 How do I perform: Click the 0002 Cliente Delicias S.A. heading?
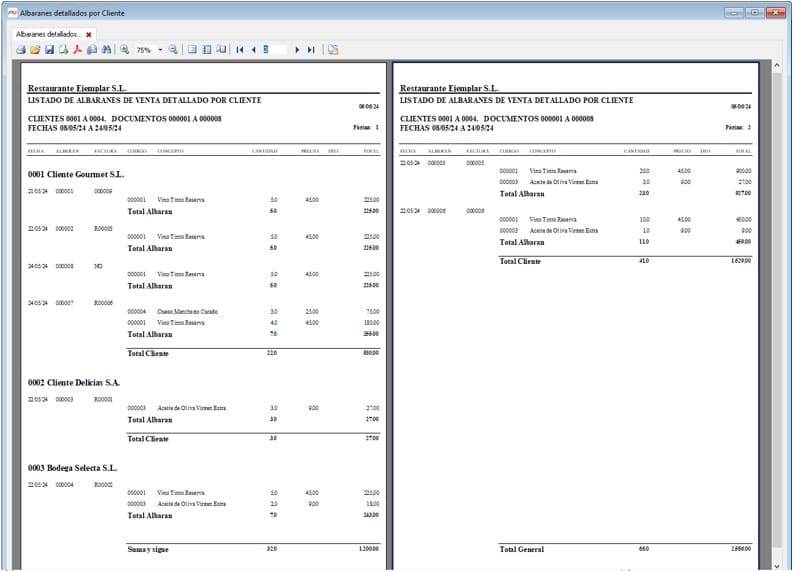tap(74, 382)
